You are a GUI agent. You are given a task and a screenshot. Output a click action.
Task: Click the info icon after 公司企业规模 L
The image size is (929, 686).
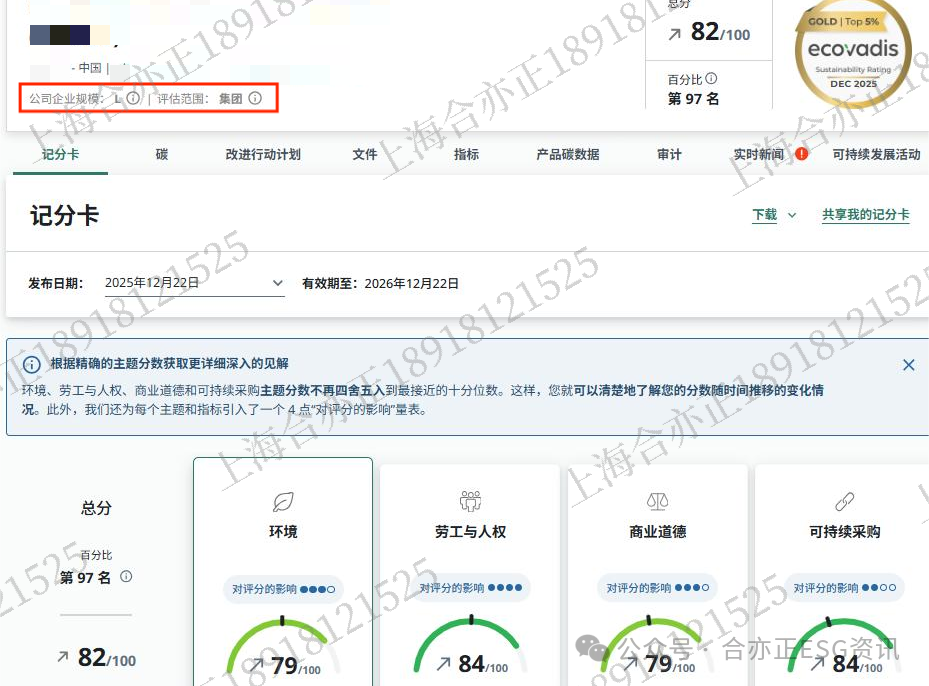tap(133, 98)
